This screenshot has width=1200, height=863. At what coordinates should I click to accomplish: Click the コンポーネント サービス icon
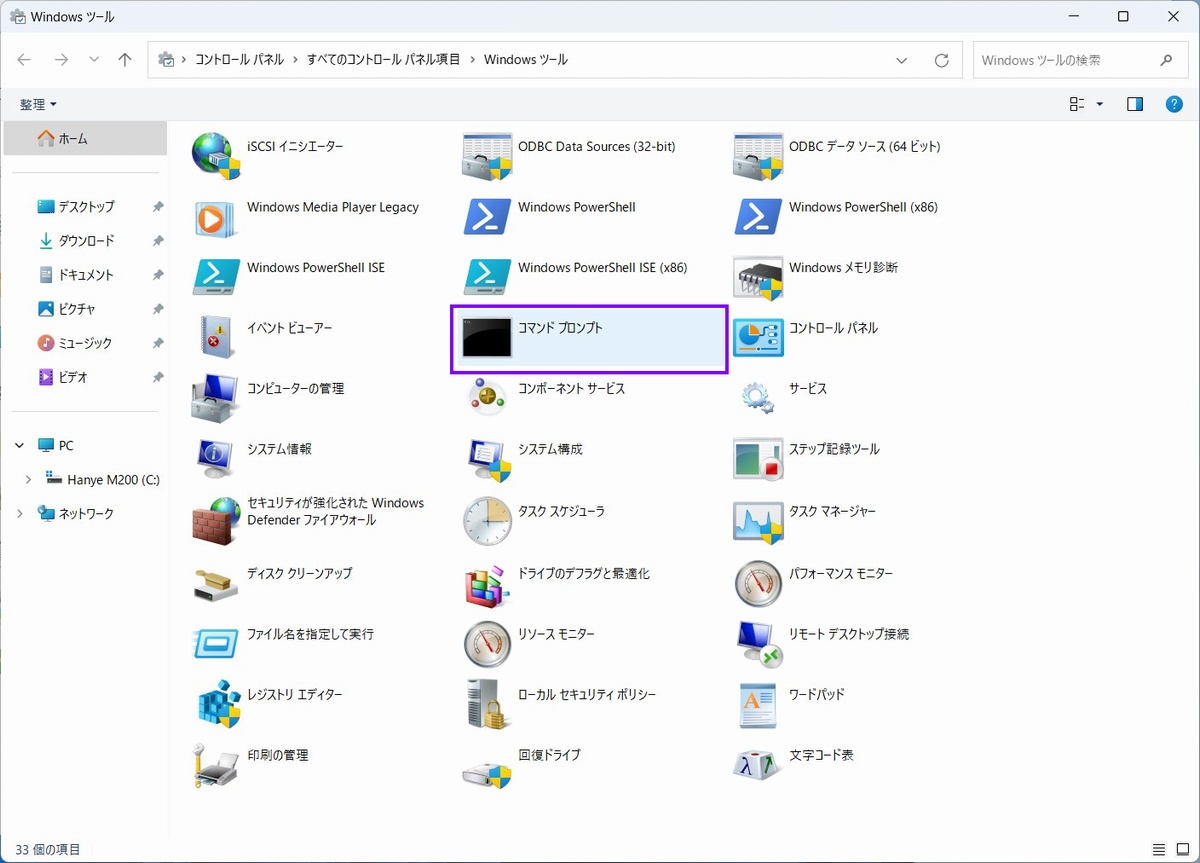pos(487,398)
